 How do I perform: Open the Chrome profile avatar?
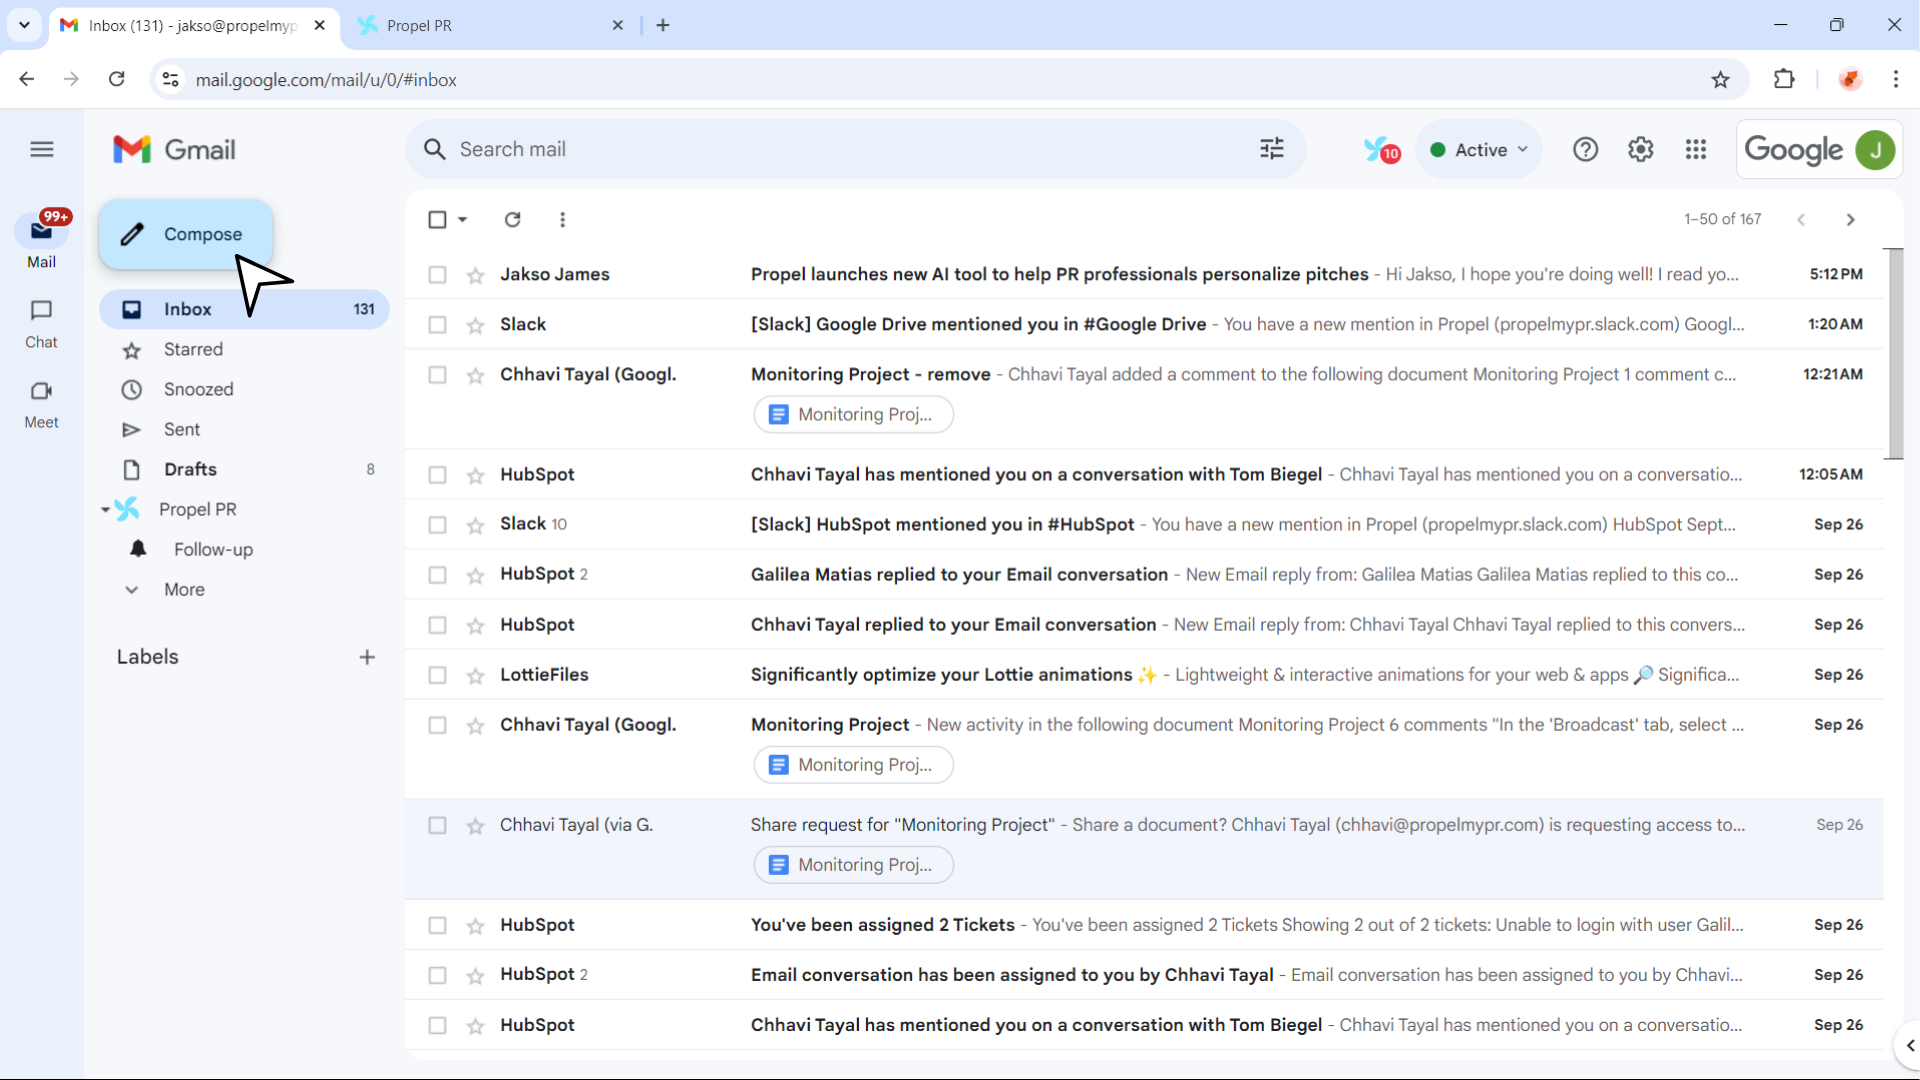pyautogui.click(x=1850, y=79)
